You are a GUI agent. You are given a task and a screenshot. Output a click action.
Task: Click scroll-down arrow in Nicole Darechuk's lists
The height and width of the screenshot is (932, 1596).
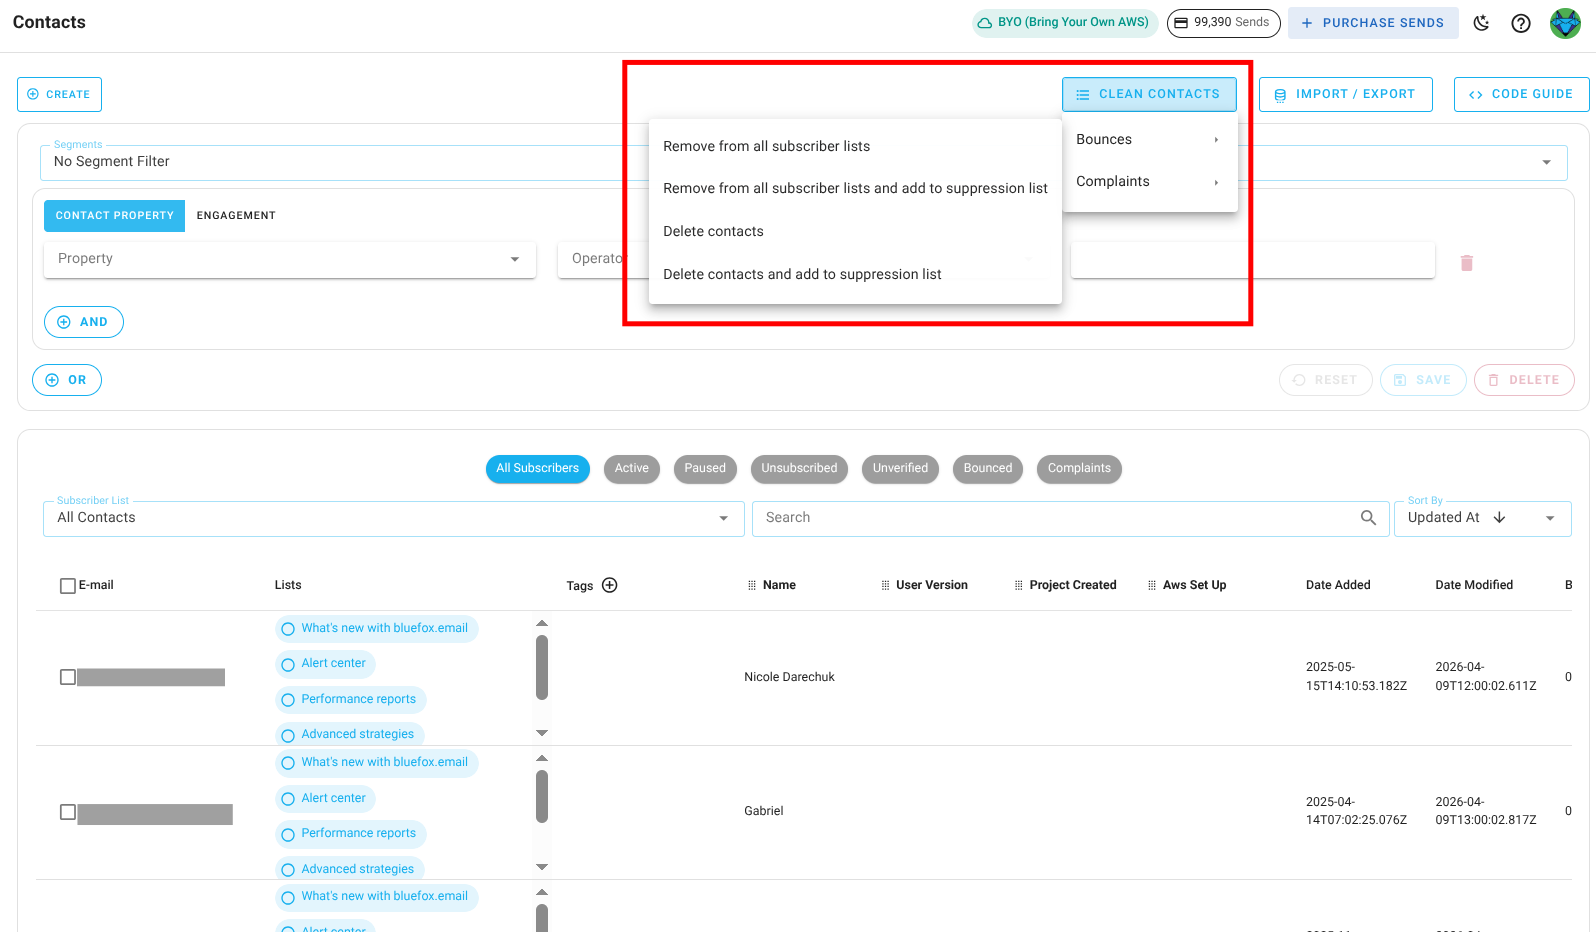click(x=542, y=733)
